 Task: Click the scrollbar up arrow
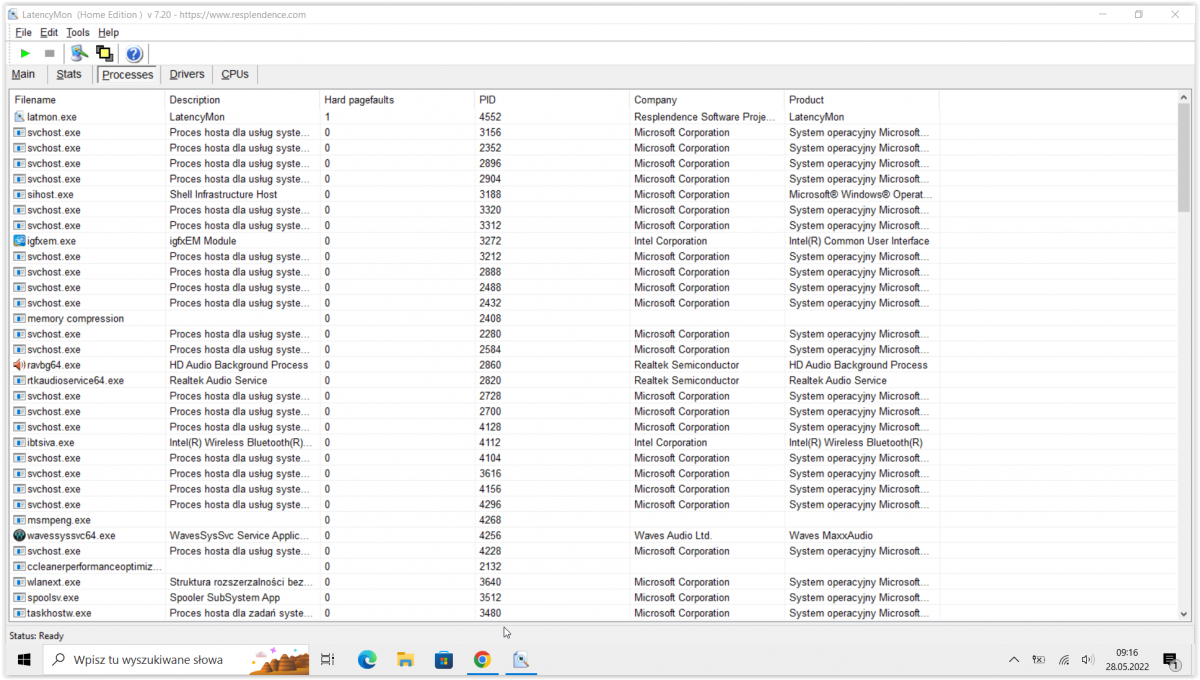(1184, 97)
